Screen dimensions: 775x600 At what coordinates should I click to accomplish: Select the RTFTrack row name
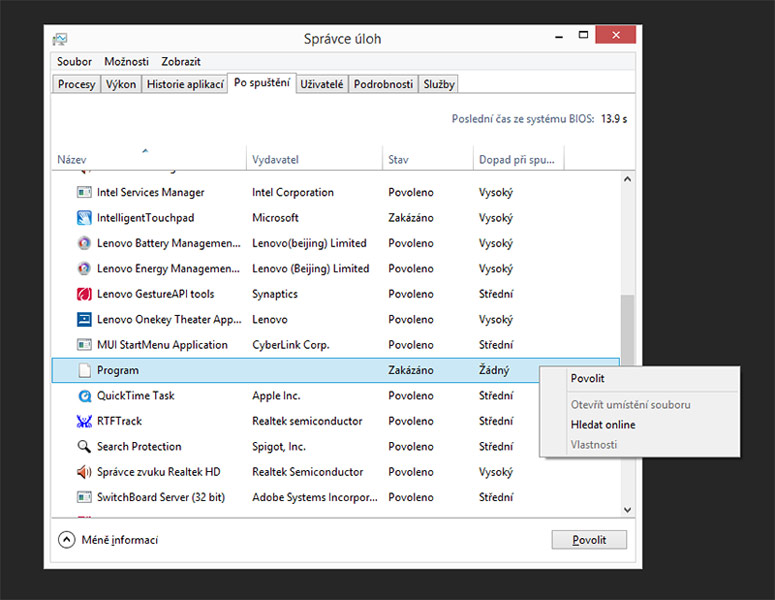click(x=119, y=421)
